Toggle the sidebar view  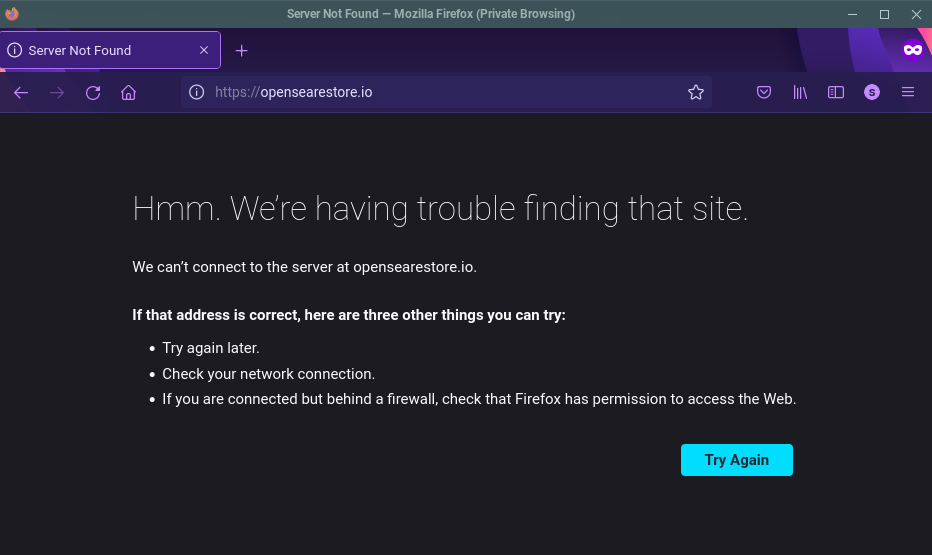pos(836,92)
